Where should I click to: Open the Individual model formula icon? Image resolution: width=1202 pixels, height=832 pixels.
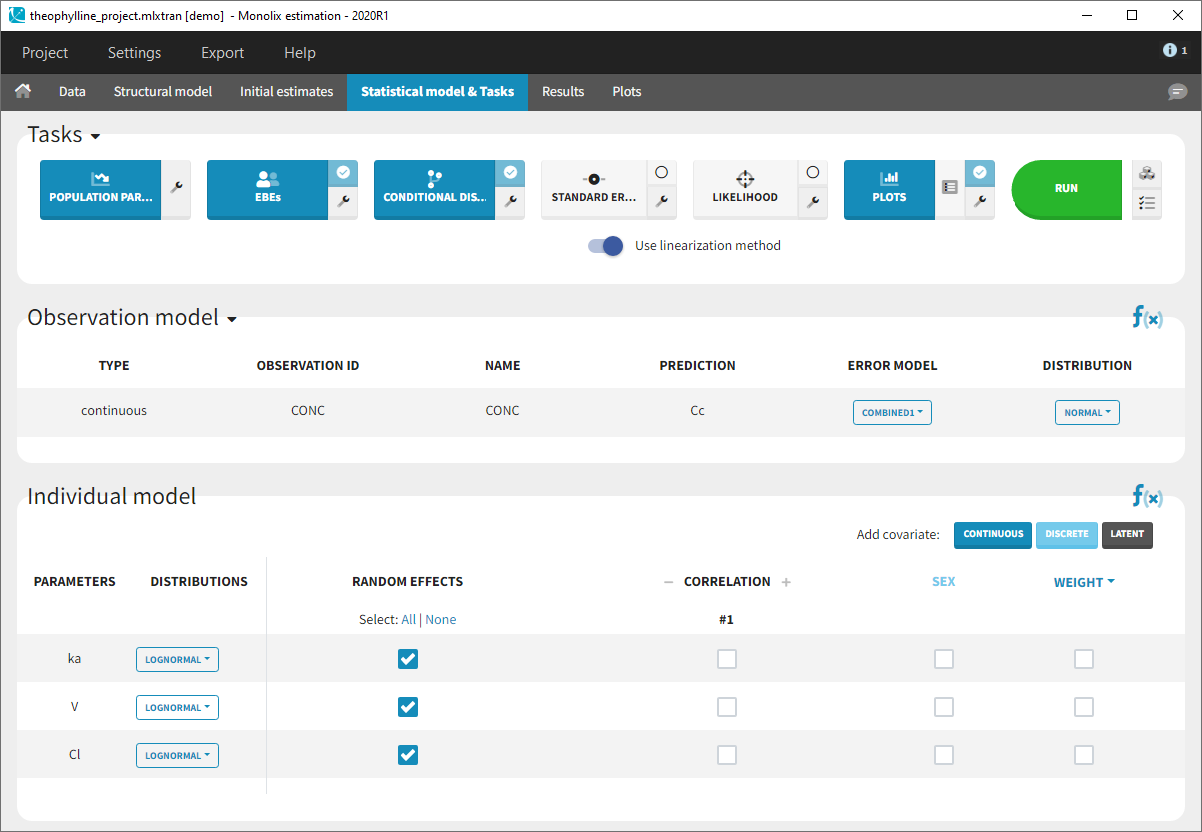click(x=1147, y=496)
